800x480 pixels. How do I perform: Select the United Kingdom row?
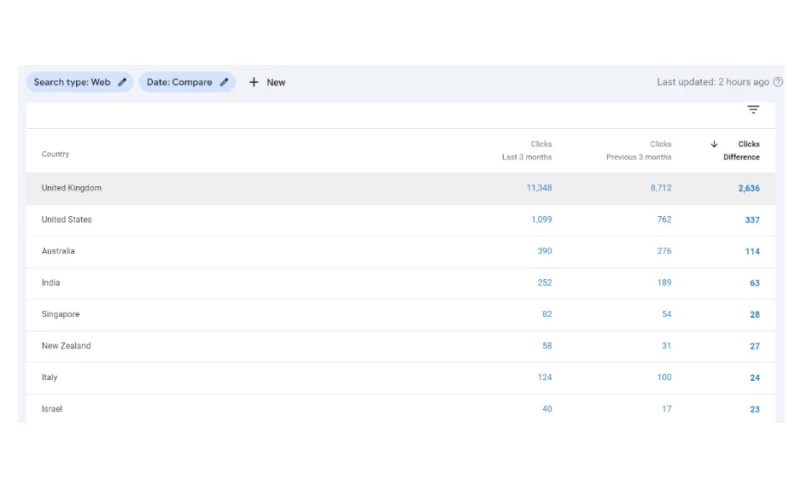[71, 188]
